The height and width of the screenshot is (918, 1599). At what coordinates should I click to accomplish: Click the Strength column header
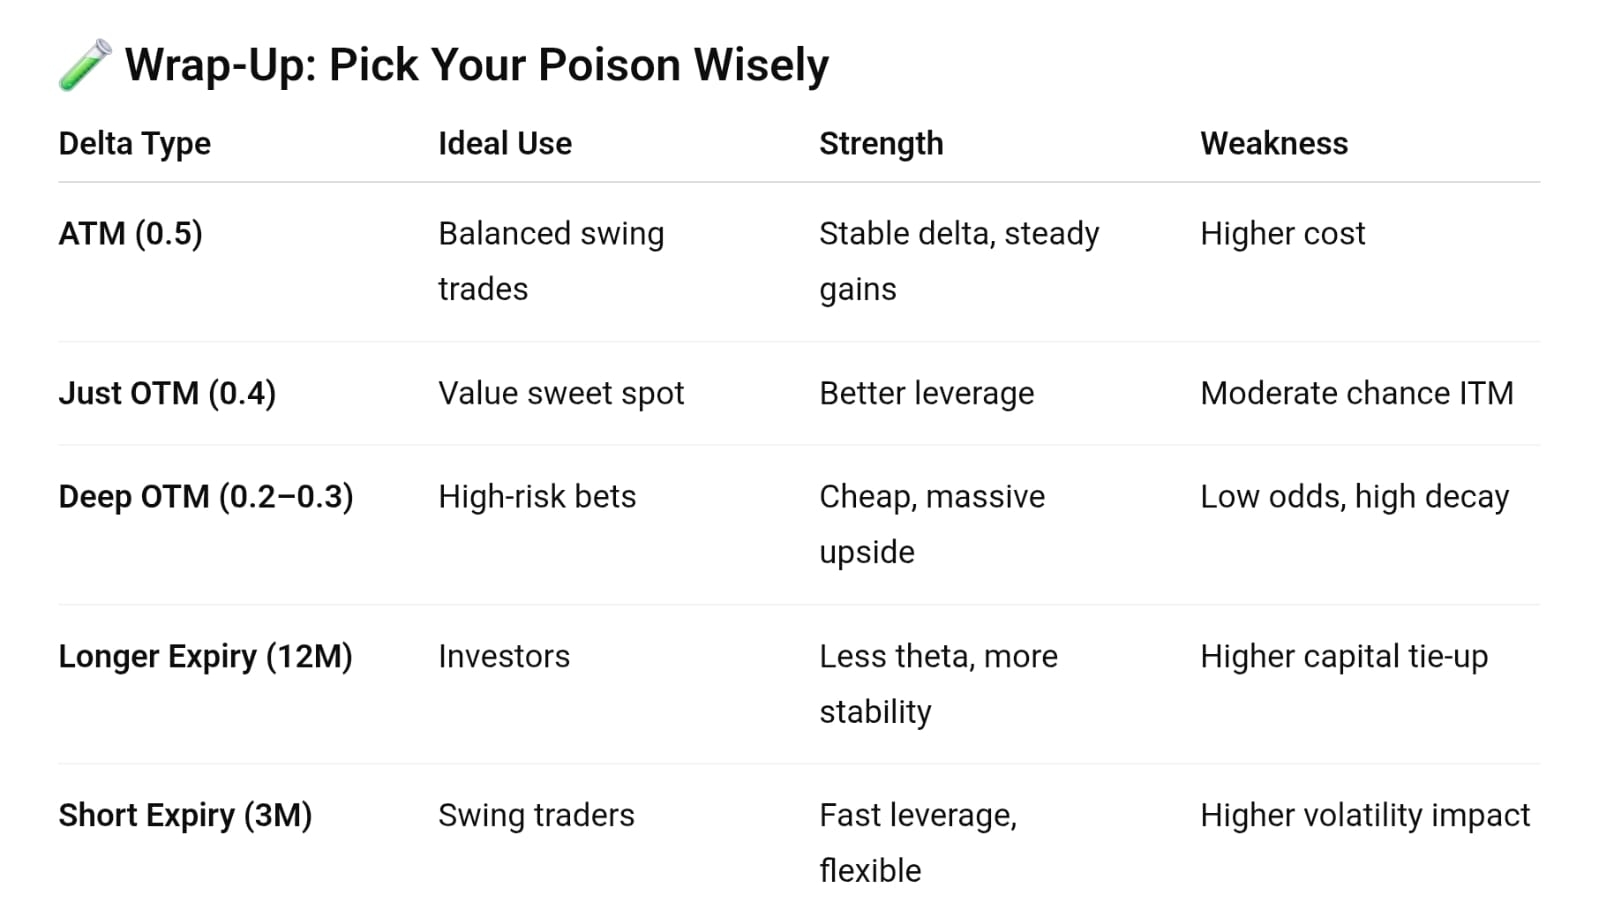(x=881, y=144)
